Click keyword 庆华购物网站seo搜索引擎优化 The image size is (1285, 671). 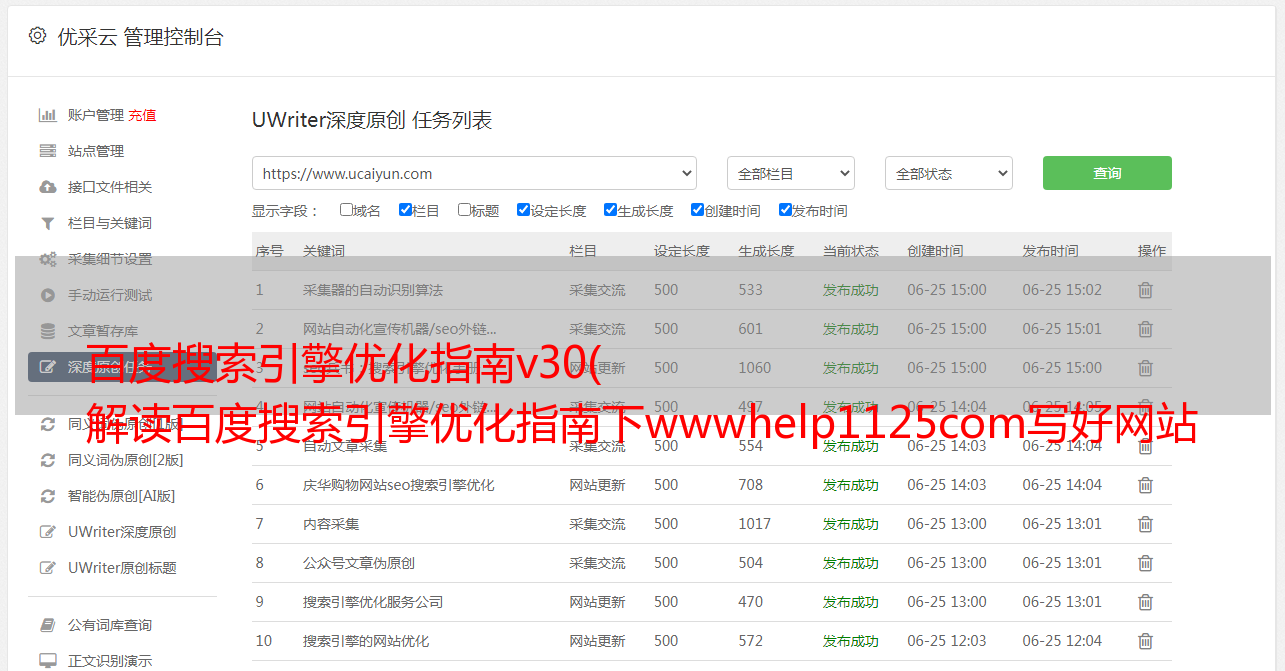click(398, 485)
